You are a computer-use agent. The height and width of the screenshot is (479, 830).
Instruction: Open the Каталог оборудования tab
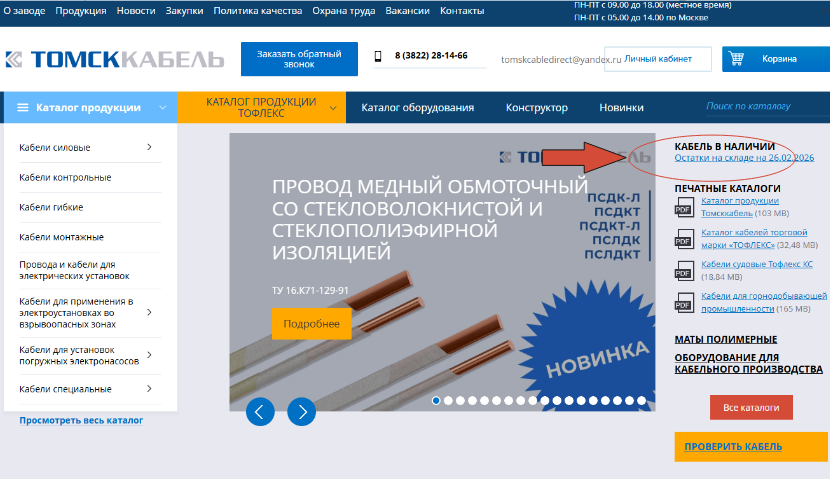click(x=417, y=108)
